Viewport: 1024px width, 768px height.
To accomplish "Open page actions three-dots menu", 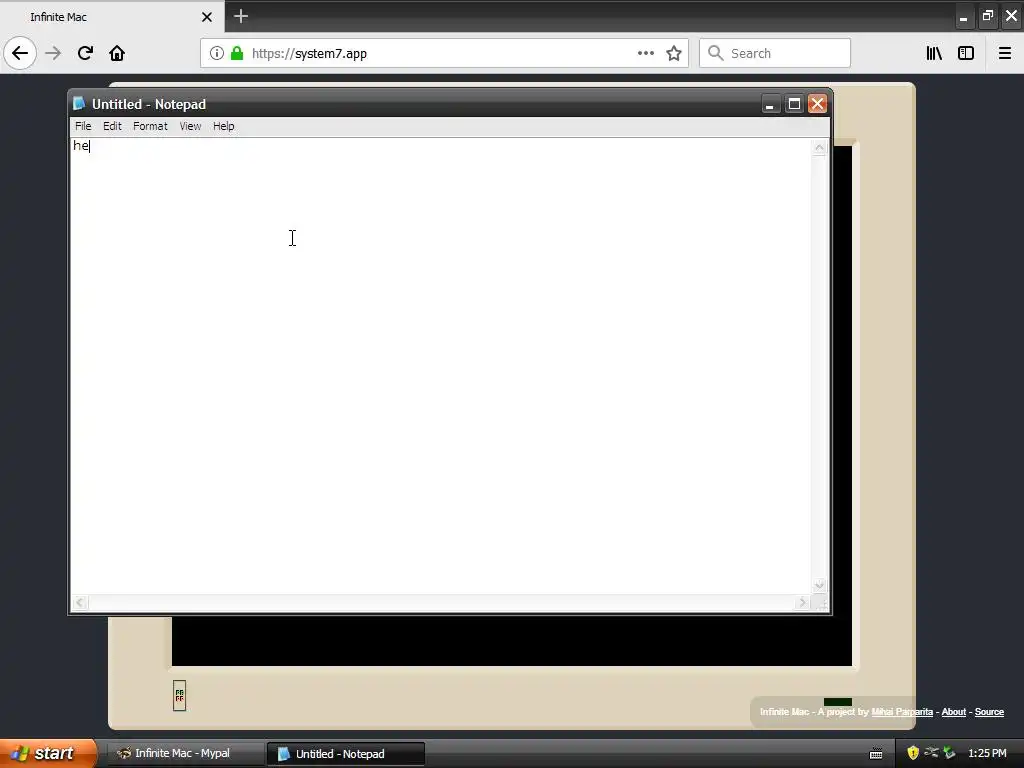I will 645,53.
